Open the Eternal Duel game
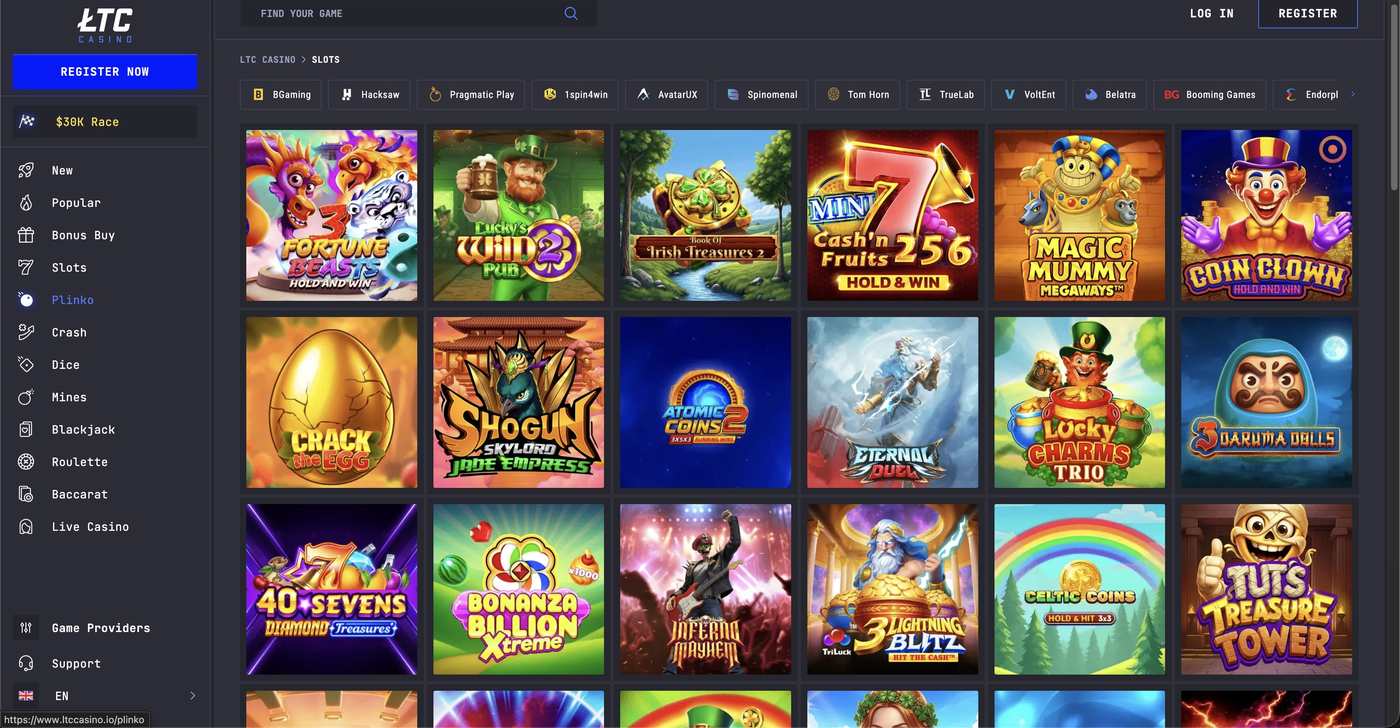1400x728 pixels. 893,402
